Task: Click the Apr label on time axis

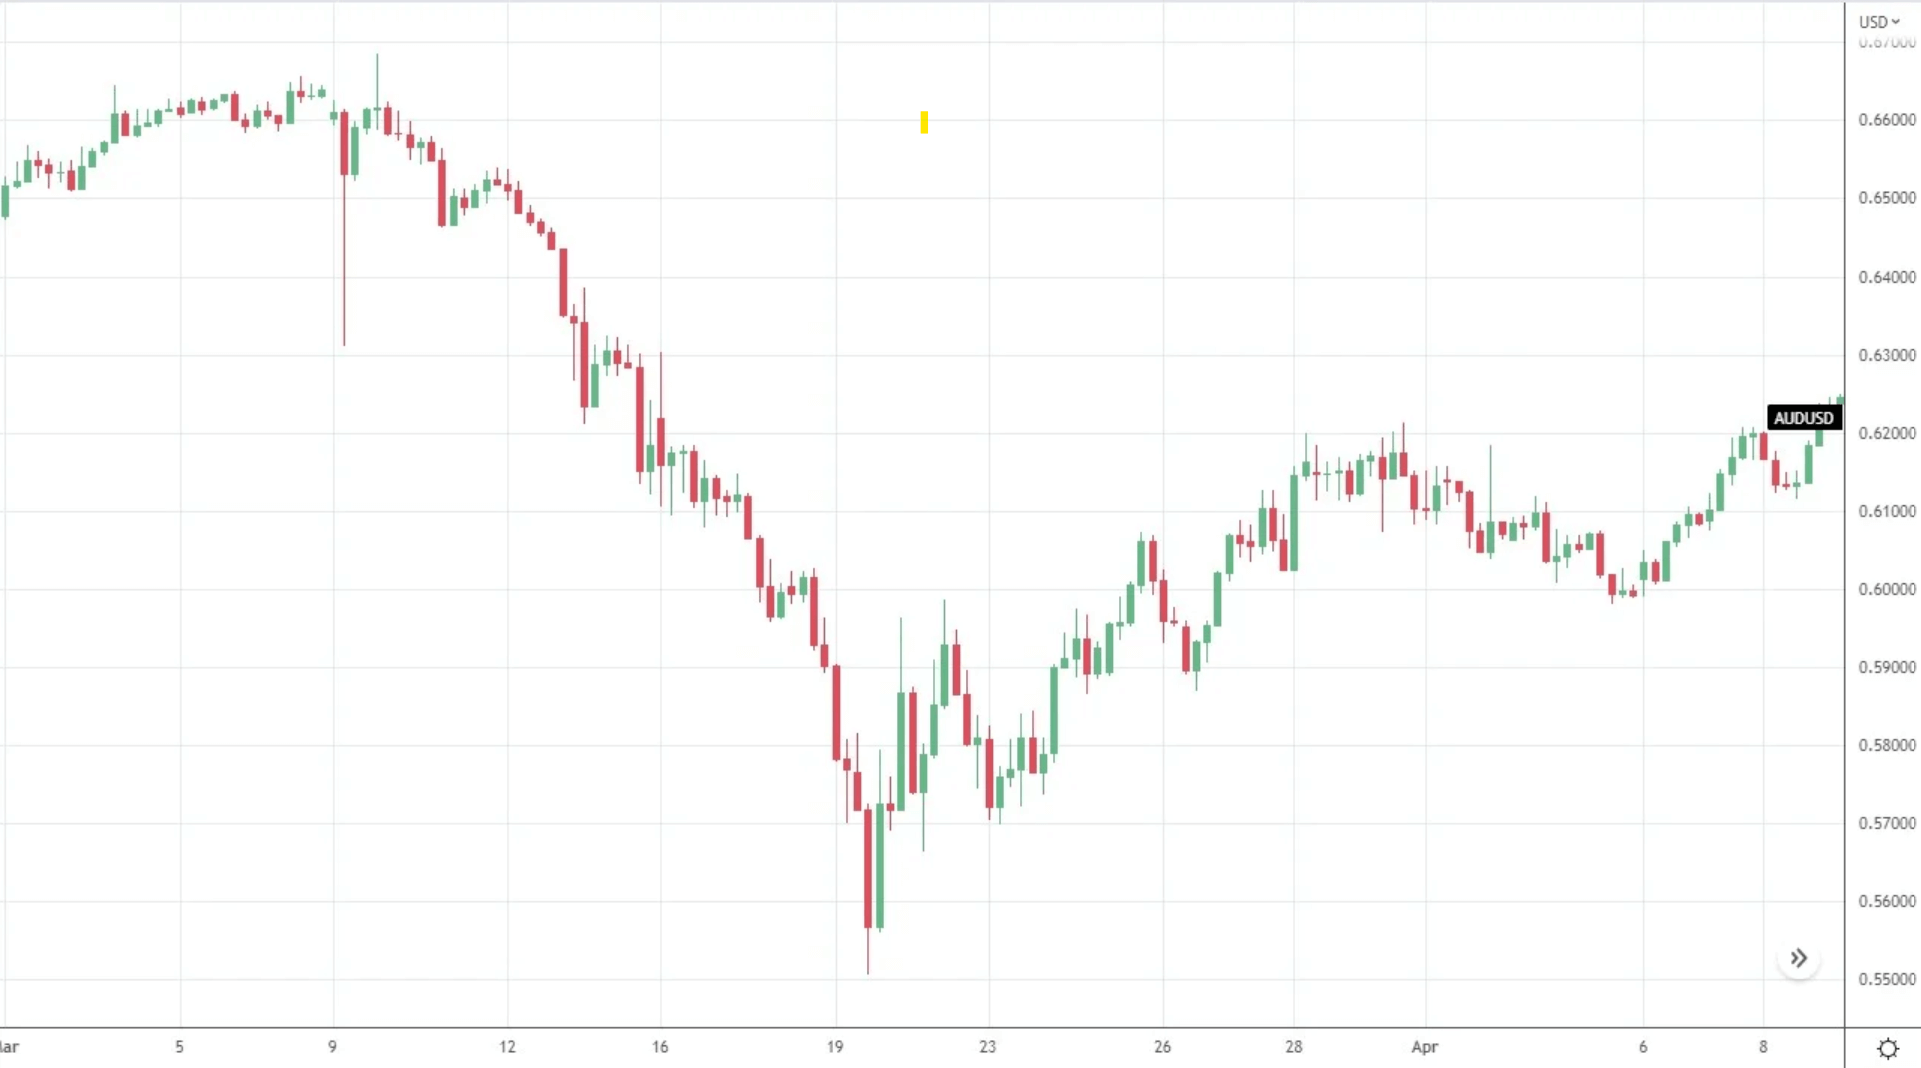Action: (x=1424, y=1047)
